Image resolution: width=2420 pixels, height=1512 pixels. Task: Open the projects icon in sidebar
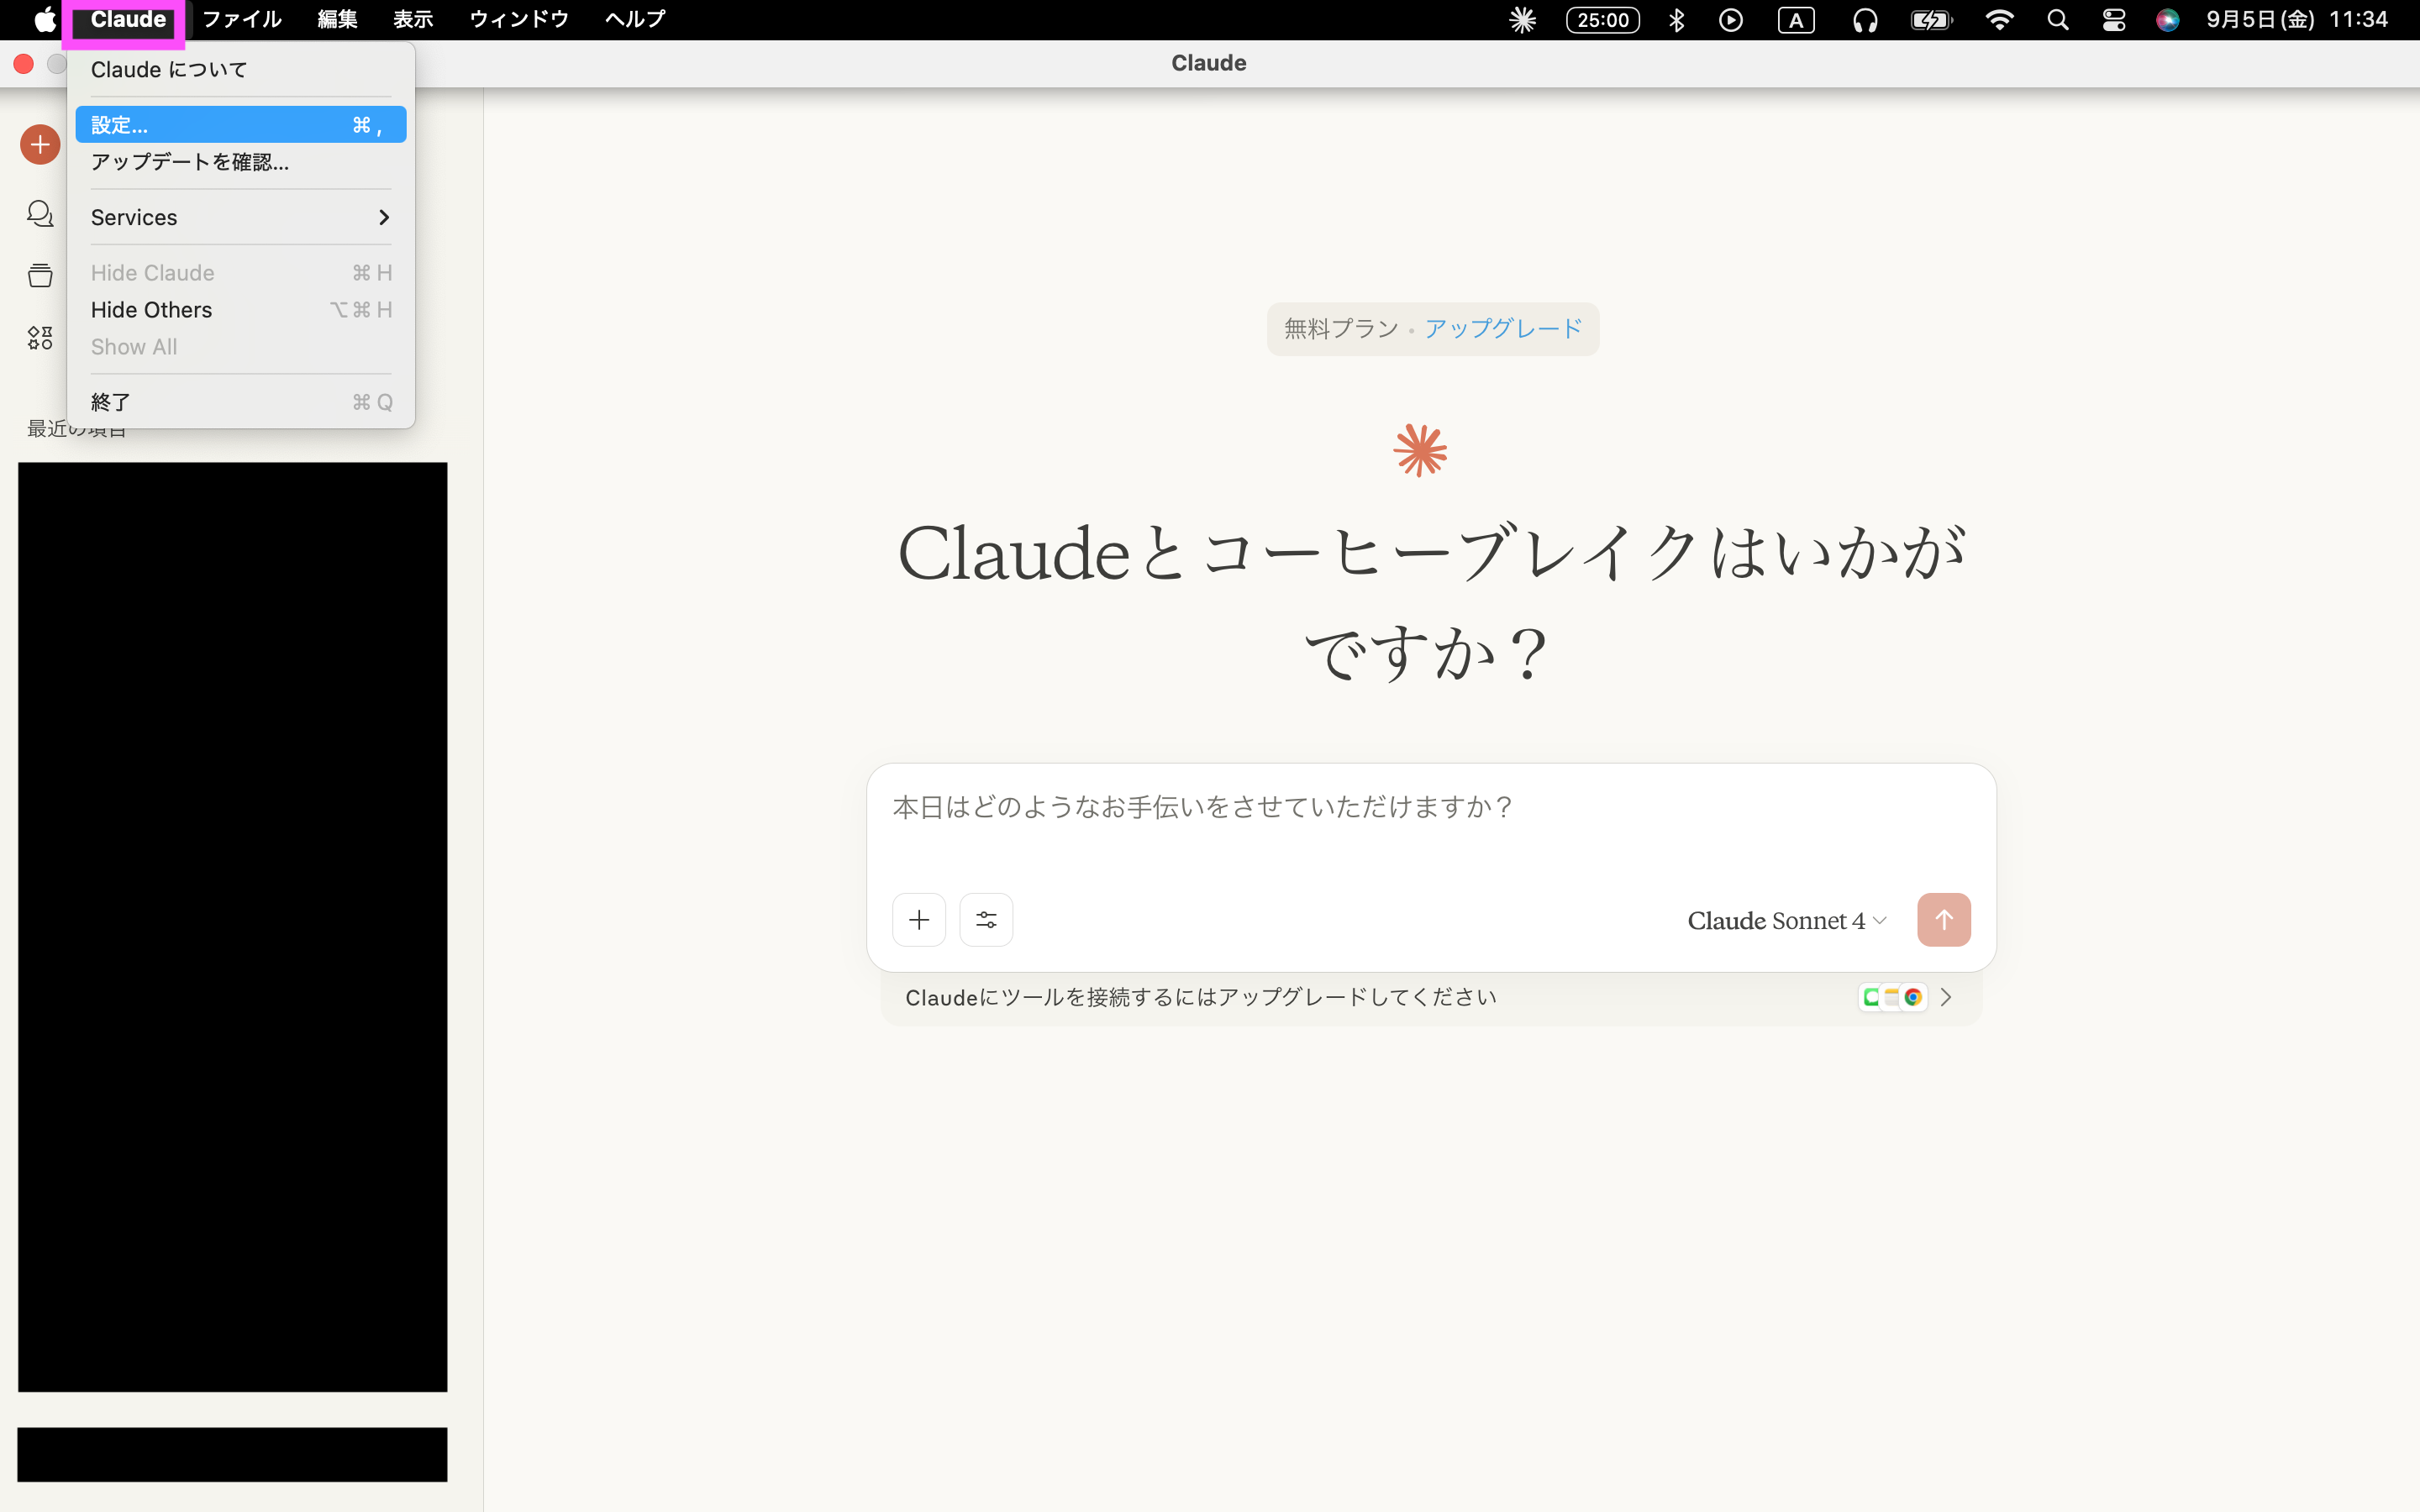[x=40, y=275]
